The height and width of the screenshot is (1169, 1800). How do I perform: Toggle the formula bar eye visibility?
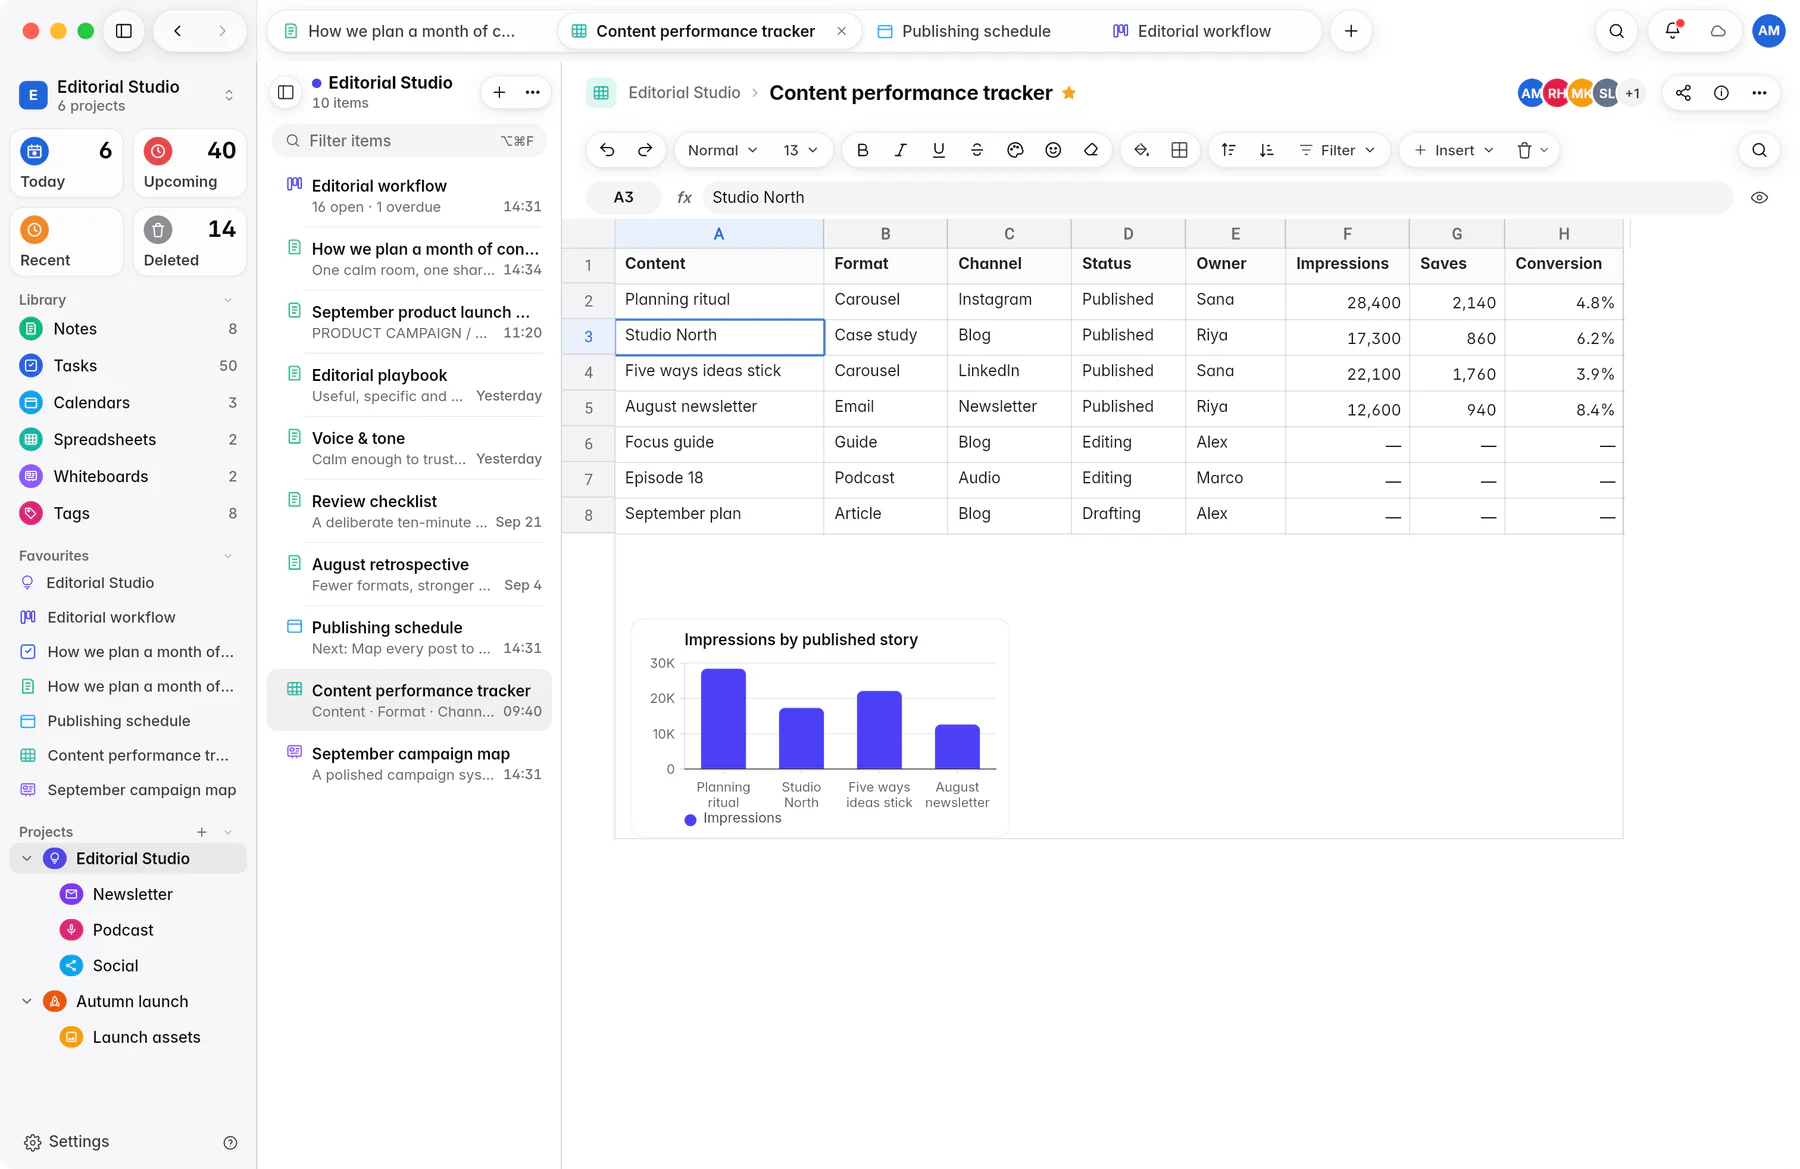(x=1759, y=198)
